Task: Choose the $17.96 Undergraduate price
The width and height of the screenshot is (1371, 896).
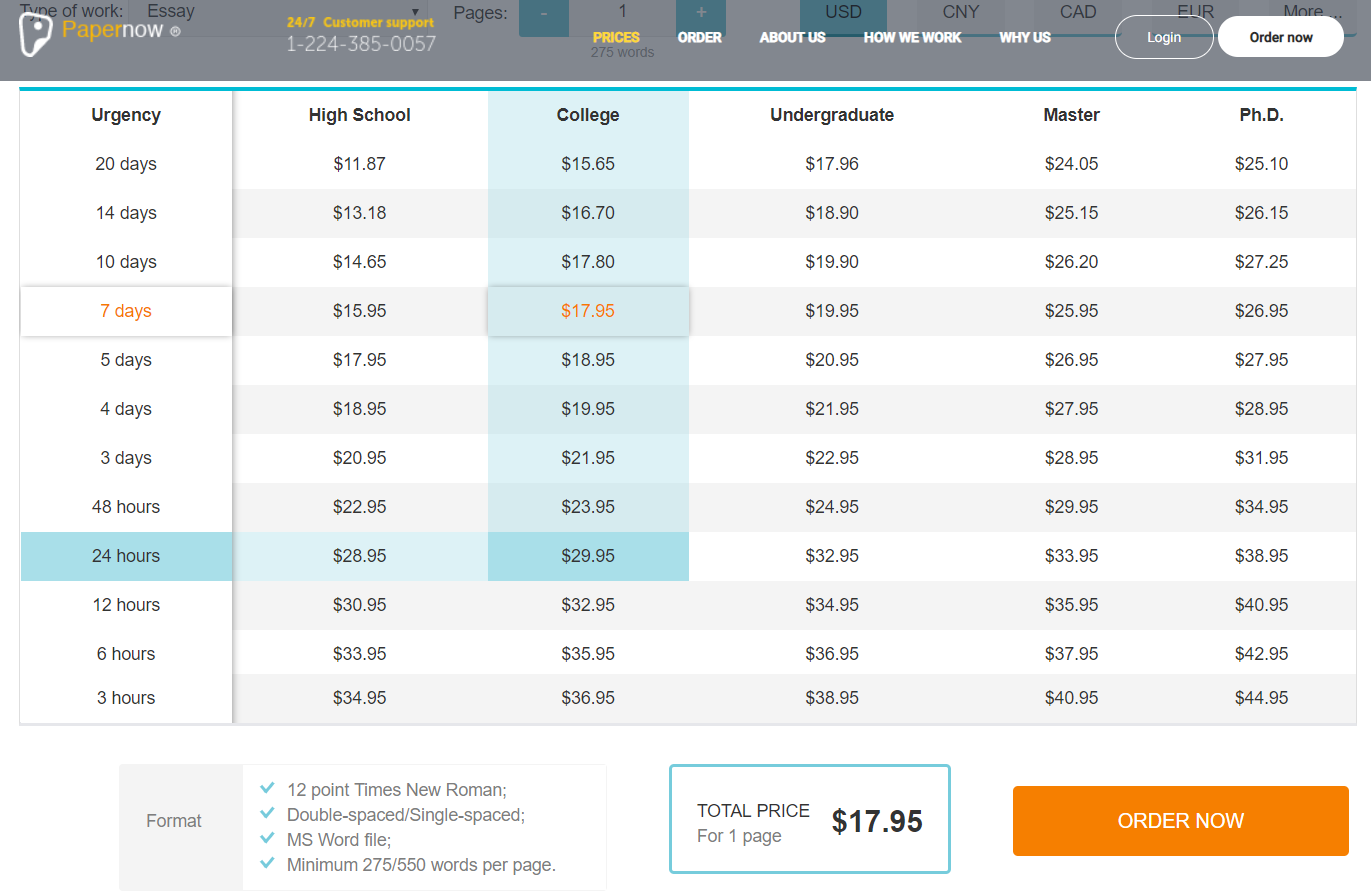Action: coord(832,164)
